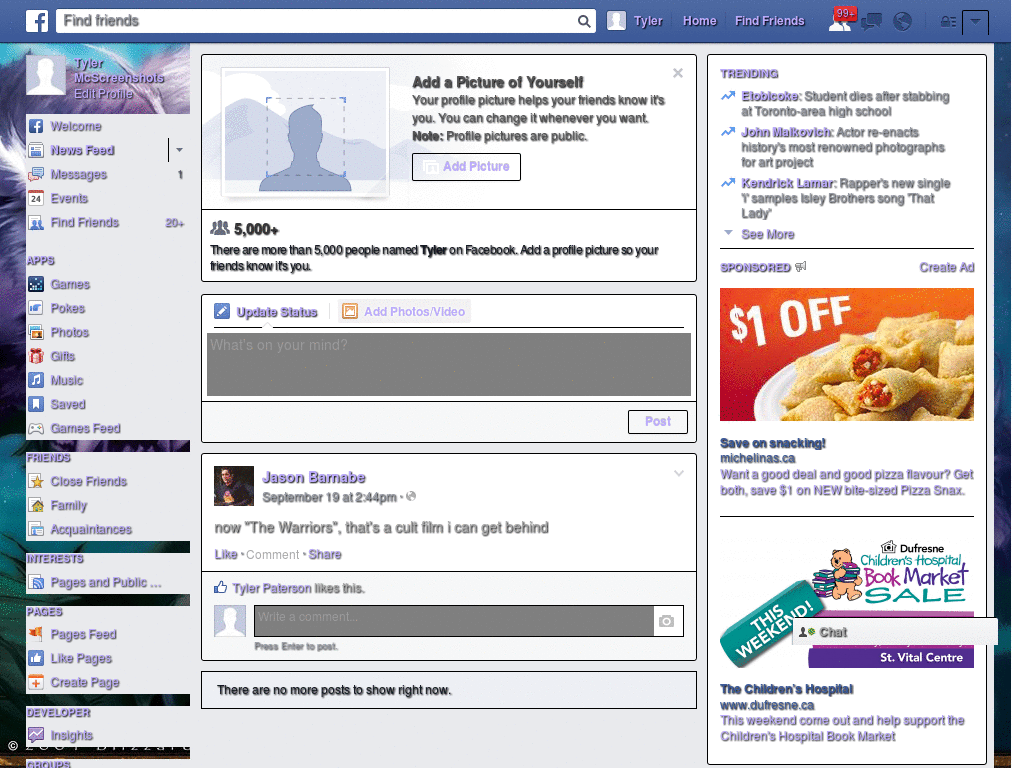Click Comment link under the post
The height and width of the screenshot is (768, 1024).
click(x=272, y=554)
